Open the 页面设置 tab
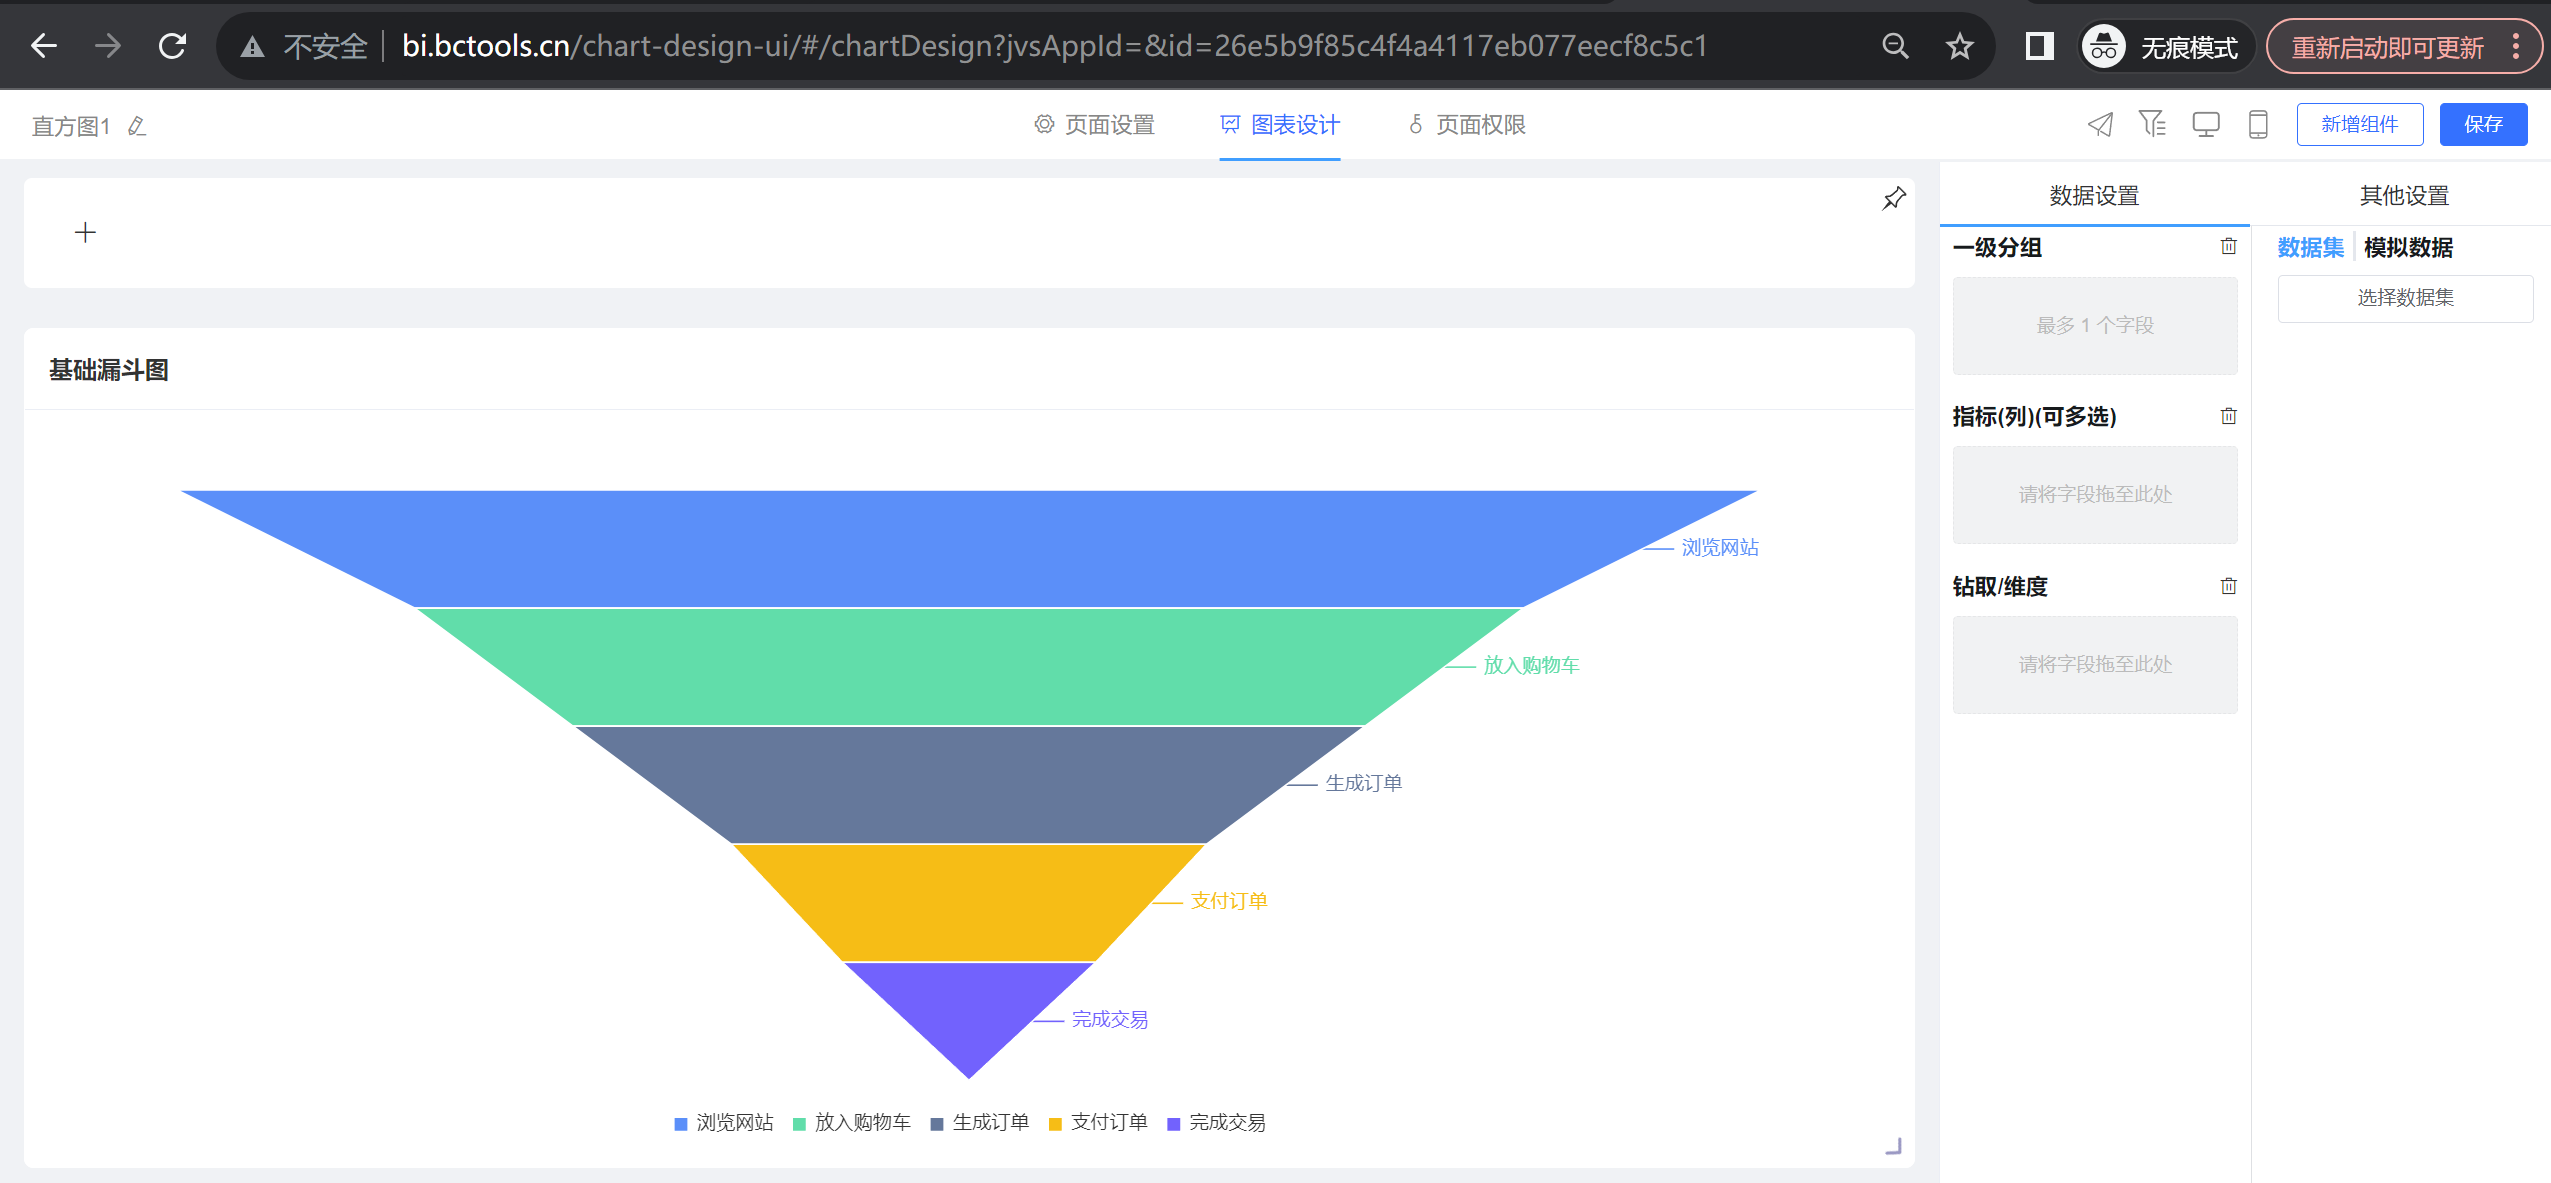Screen dimensions: 2551x1183 point(1094,125)
